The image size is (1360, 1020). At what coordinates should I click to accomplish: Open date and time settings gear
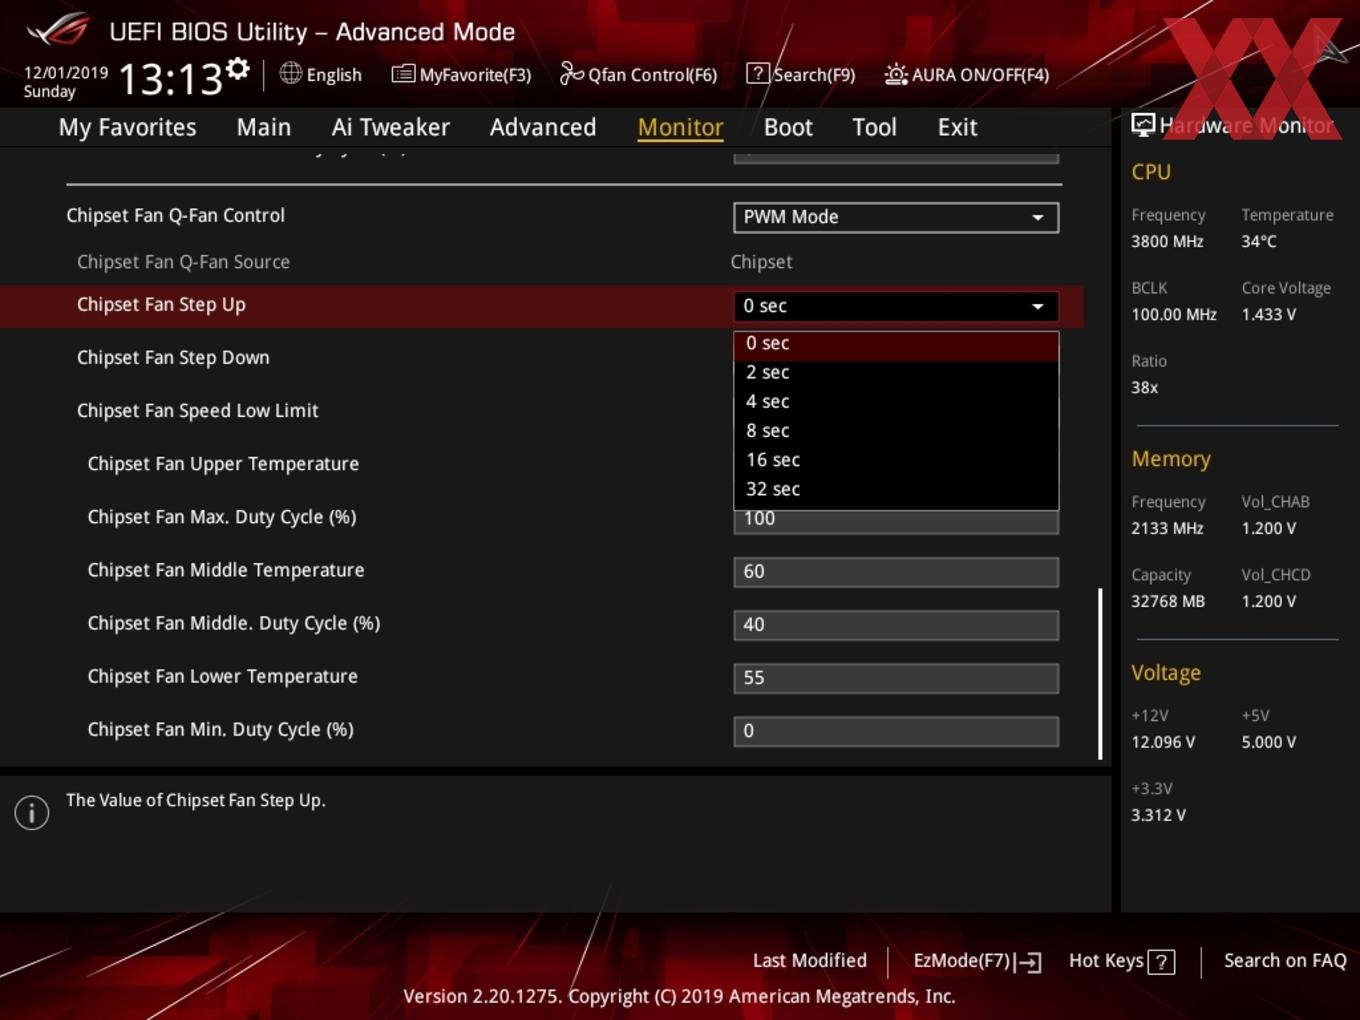[x=237, y=68]
